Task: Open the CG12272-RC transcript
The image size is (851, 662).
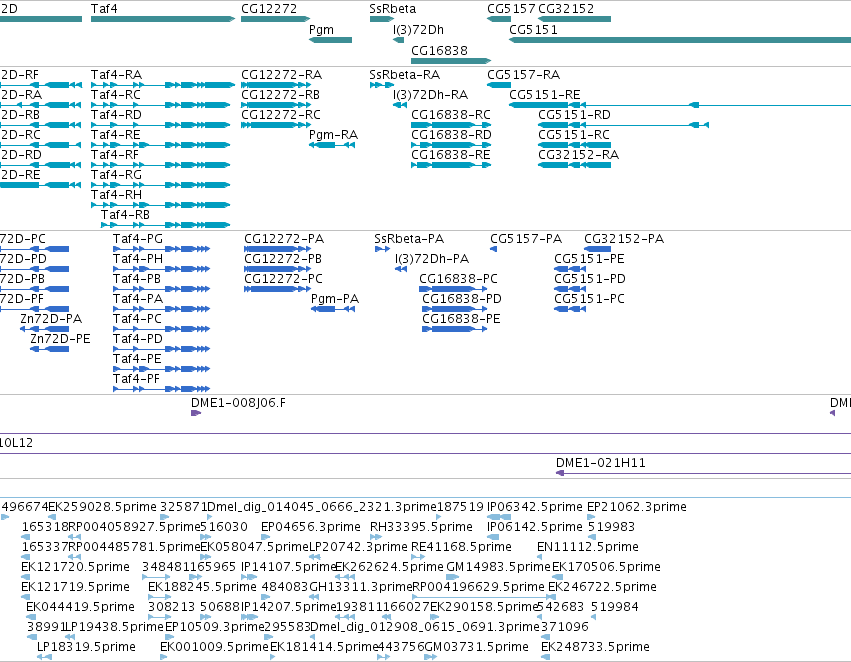Action: (276, 125)
